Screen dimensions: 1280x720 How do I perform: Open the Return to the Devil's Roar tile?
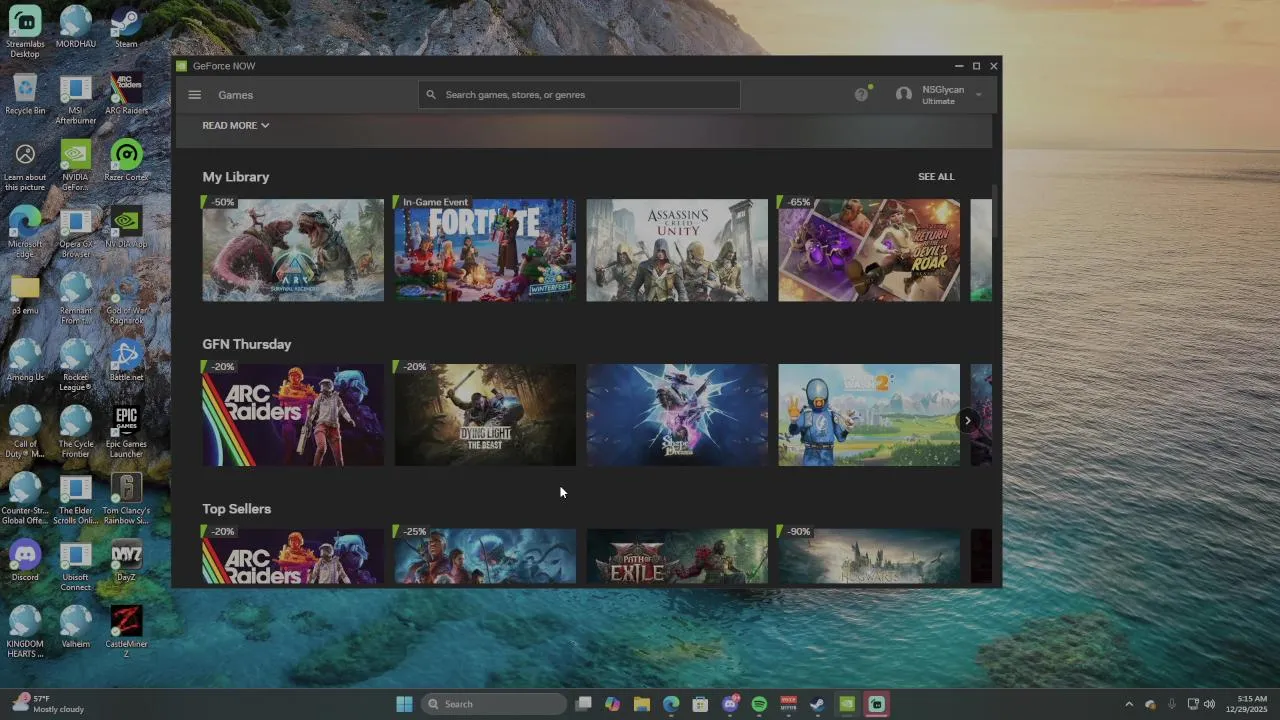(x=869, y=250)
